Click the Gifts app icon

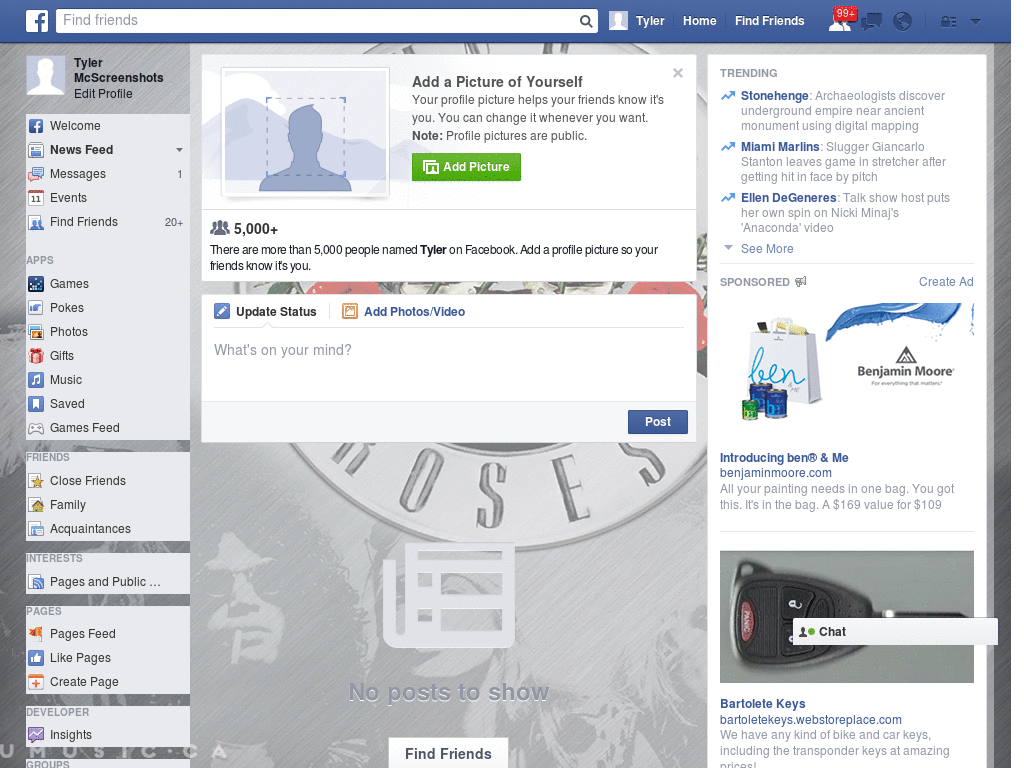pos(36,356)
